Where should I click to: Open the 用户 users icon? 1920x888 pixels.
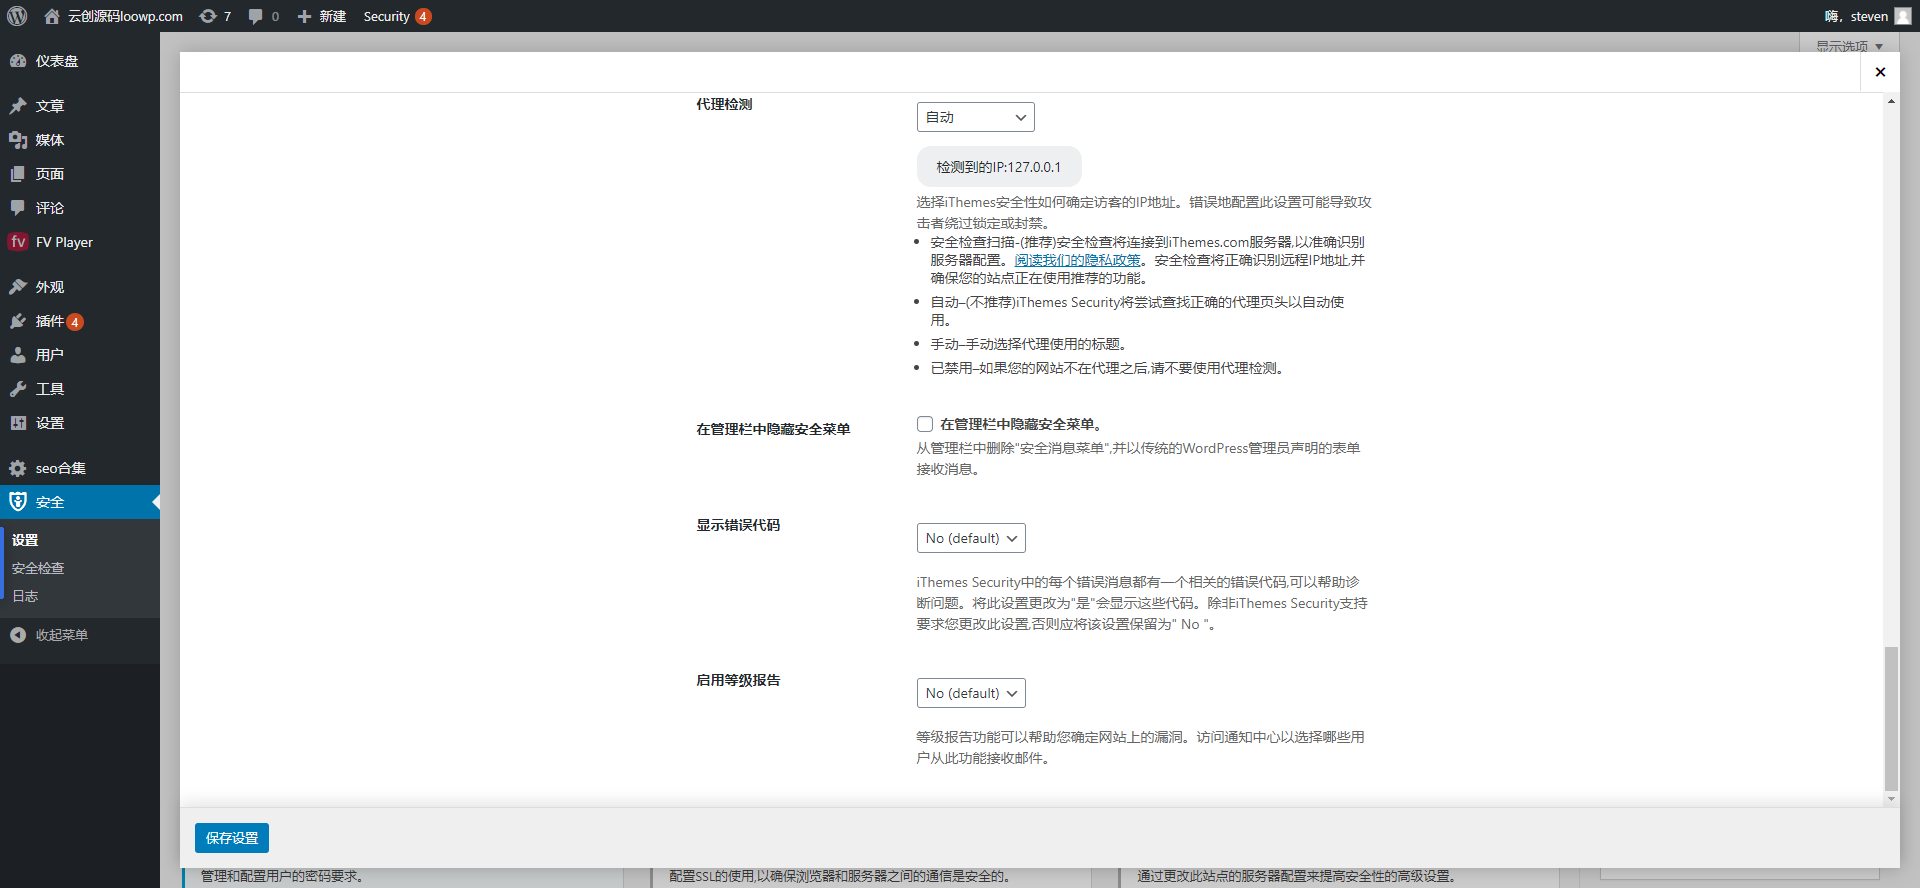(x=18, y=355)
